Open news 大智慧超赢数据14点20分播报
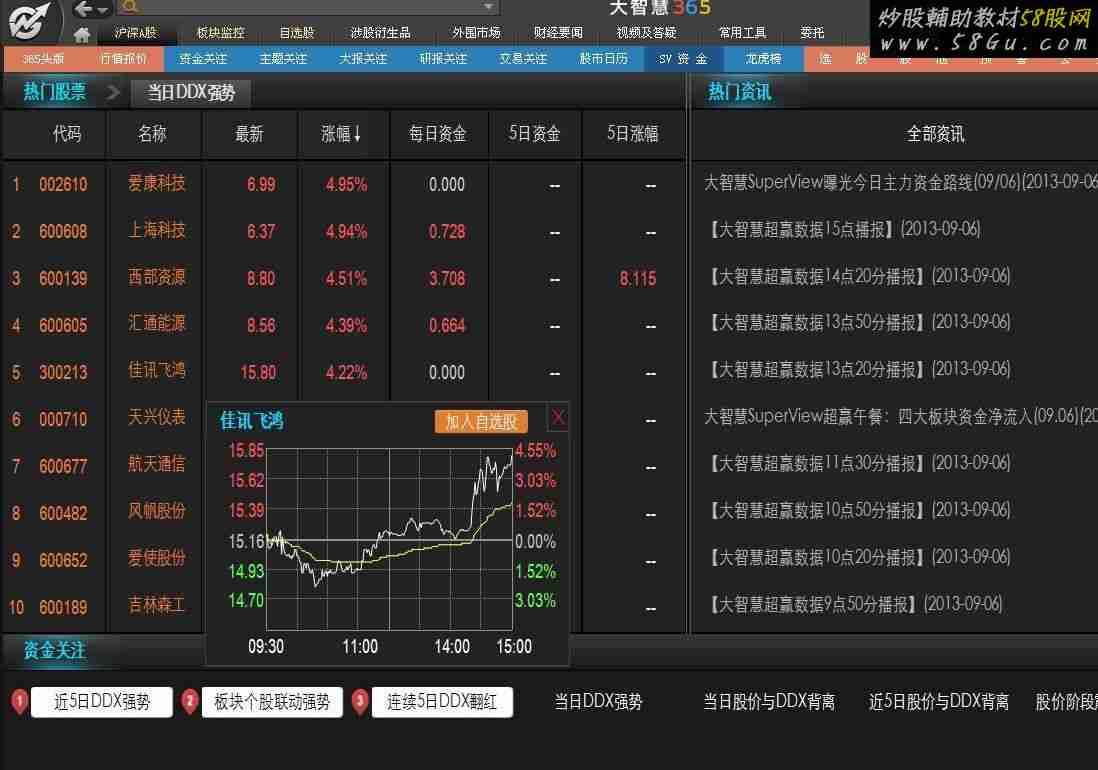Screen dimensions: 1098x770 pyautogui.click(x=861, y=276)
